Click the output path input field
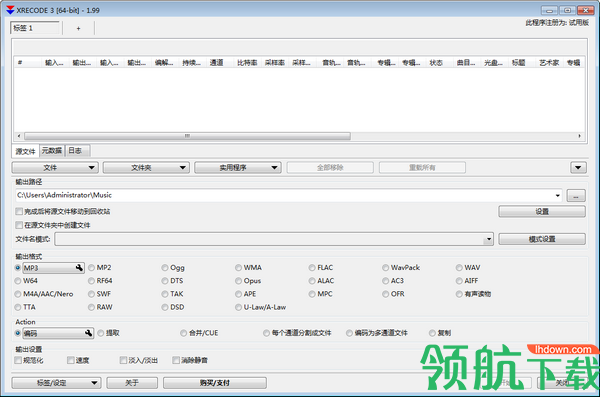Screen dimensions: 600x397 [289, 196]
